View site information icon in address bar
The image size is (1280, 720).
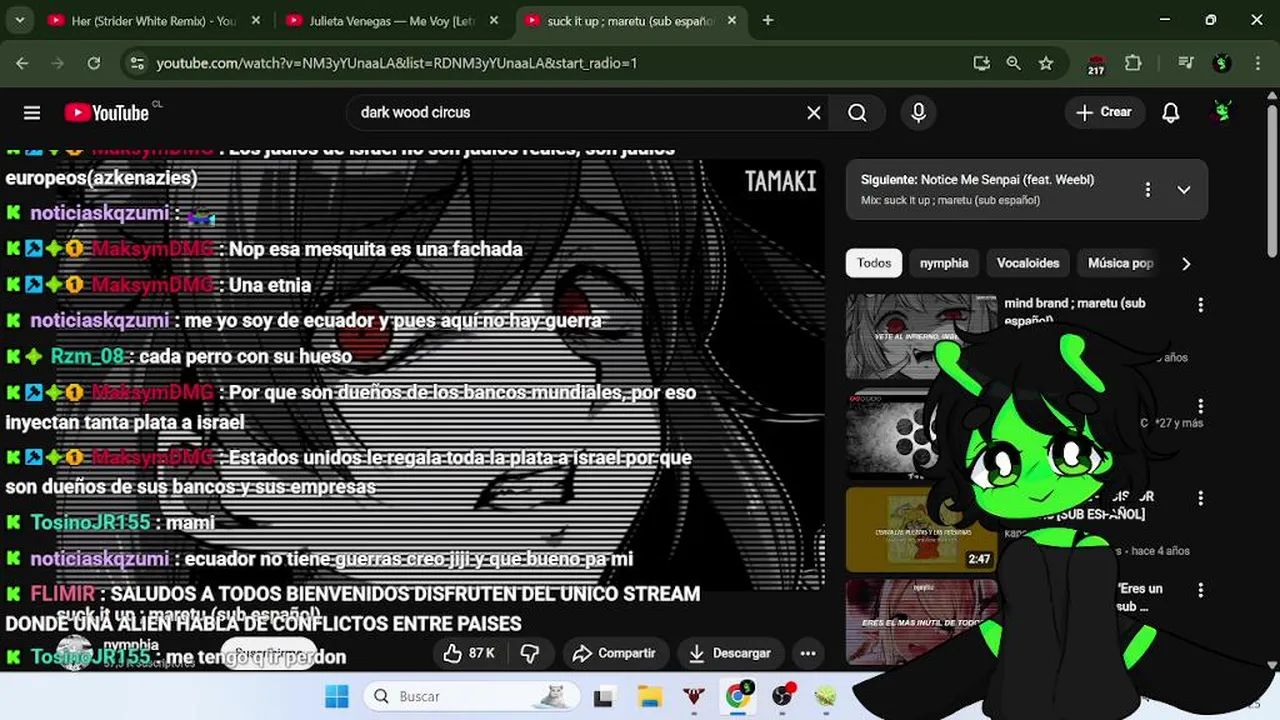pos(137,63)
